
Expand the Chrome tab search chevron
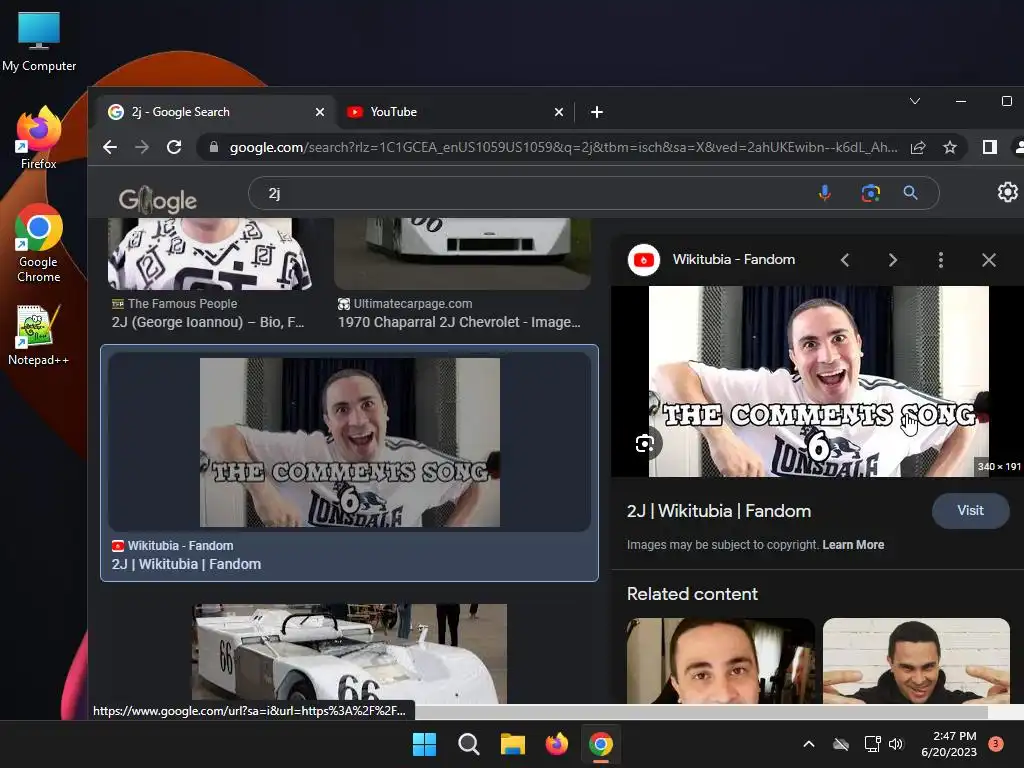click(915, 101)
